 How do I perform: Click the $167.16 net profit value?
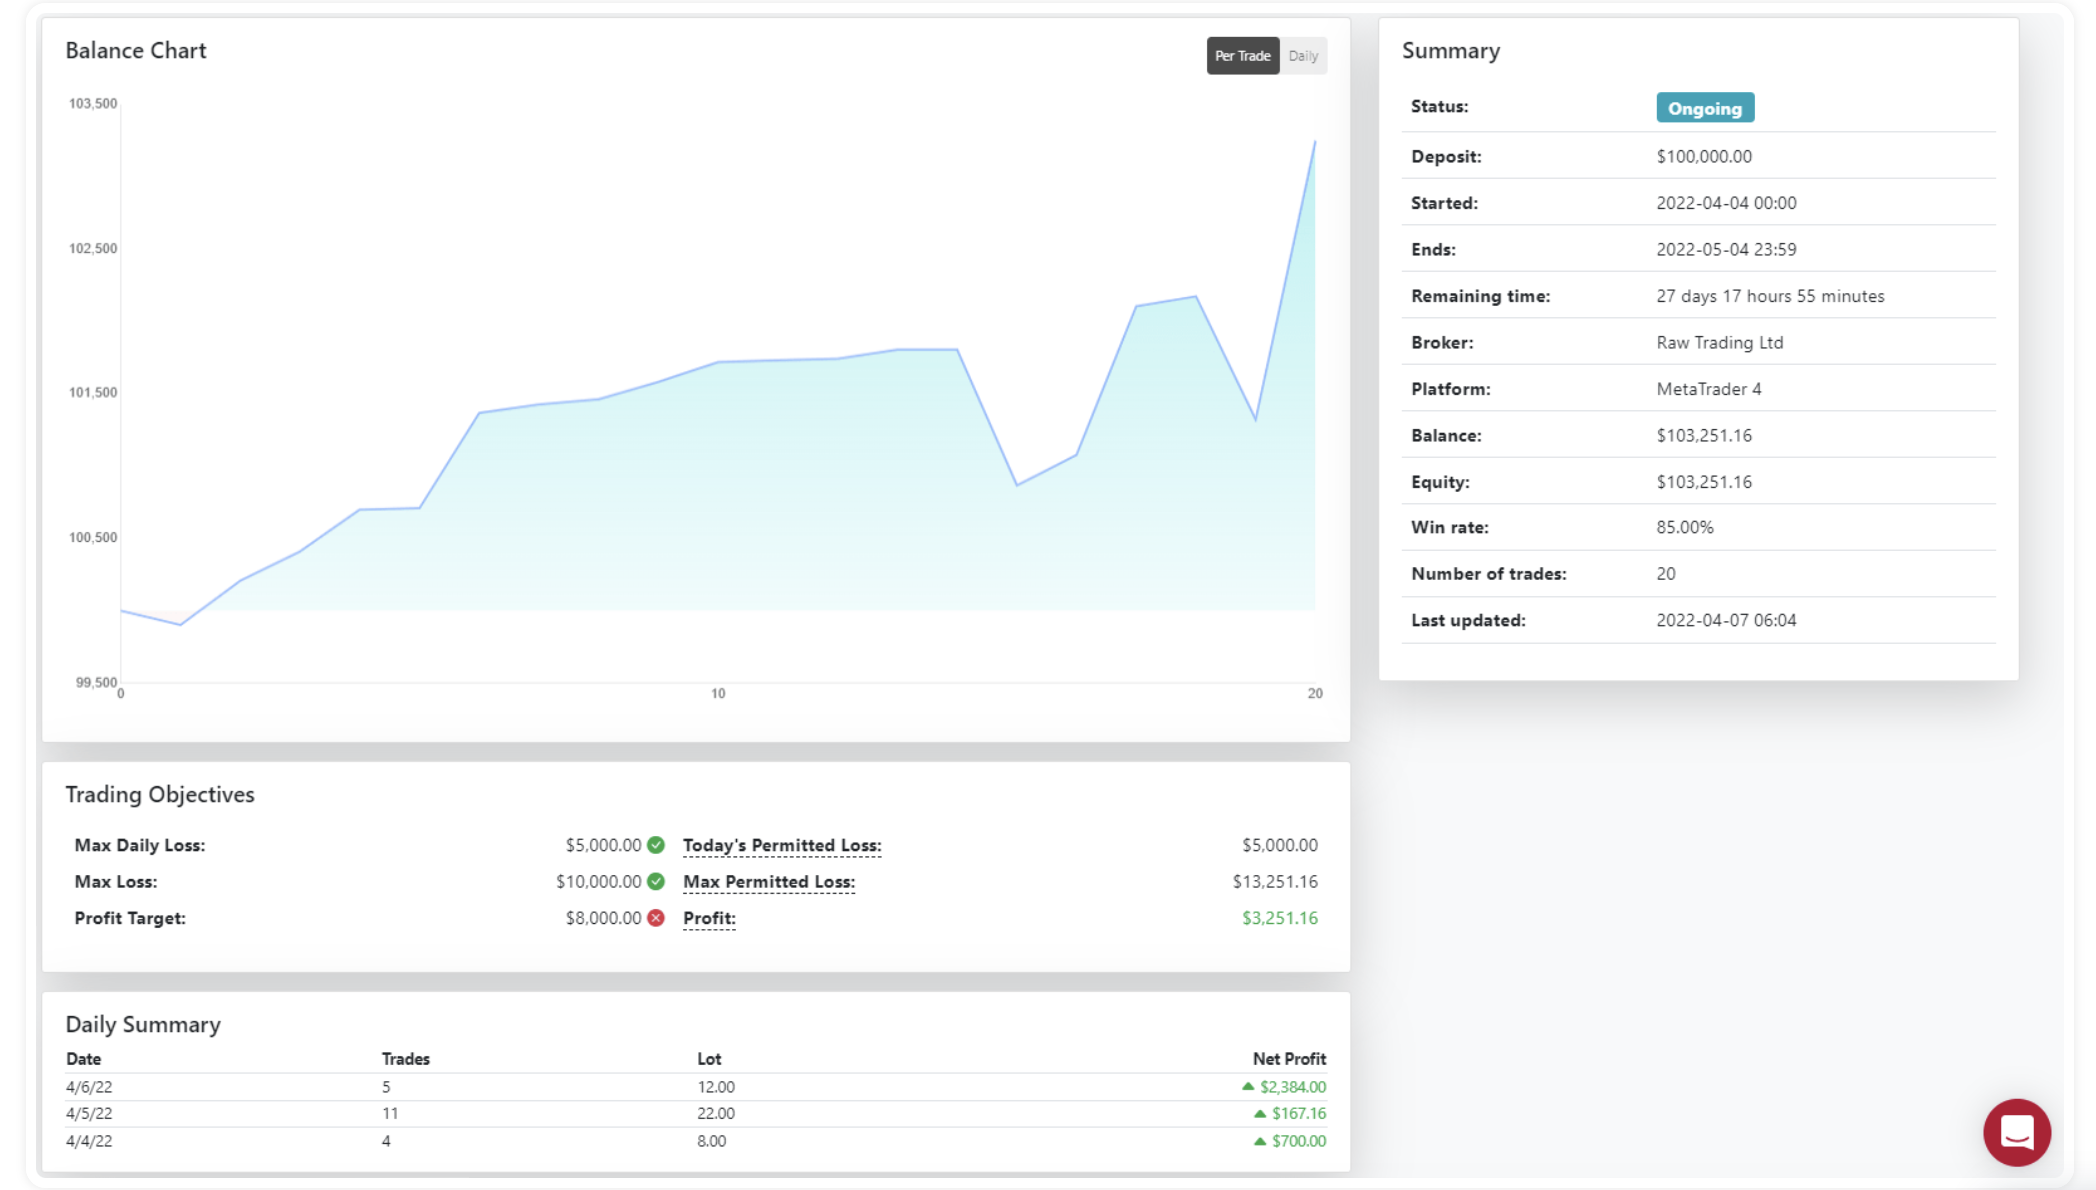(1299, 1113)
